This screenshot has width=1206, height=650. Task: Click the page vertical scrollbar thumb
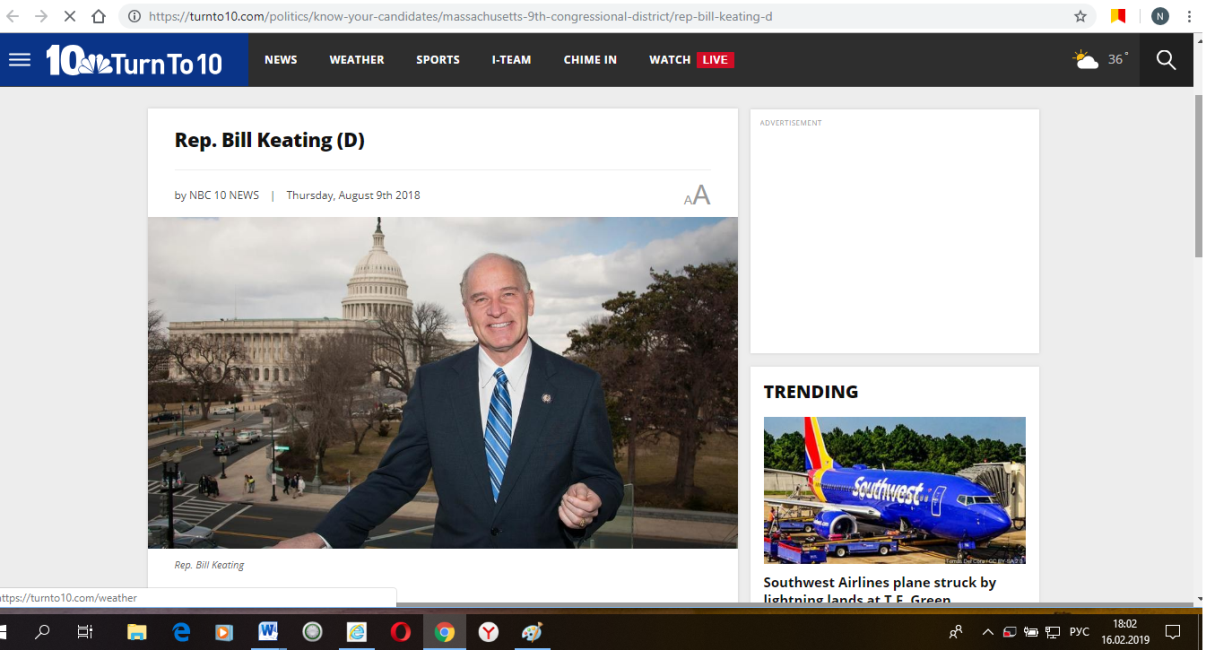tap(1199, 178)
